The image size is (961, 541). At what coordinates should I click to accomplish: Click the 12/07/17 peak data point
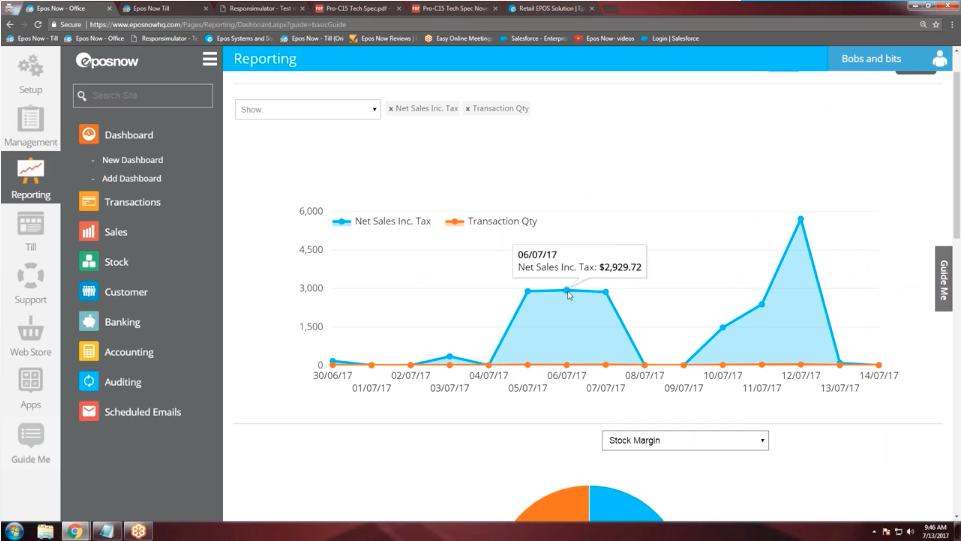[800, 219]
